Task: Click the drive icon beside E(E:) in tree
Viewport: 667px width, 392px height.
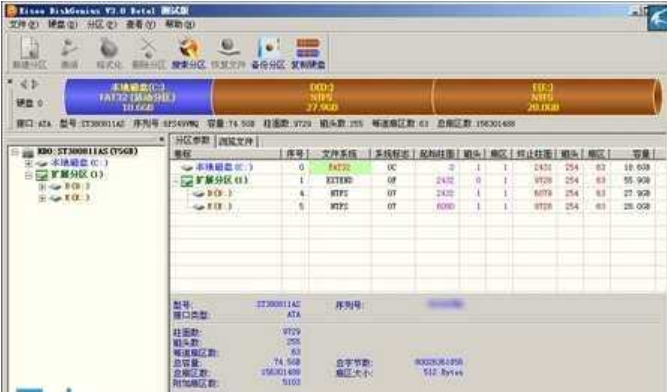Action: (x=55, y=198)
